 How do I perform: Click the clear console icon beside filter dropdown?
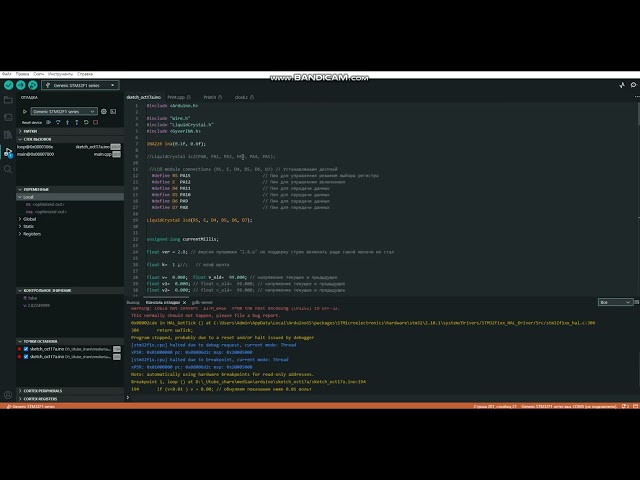point(637,302)
